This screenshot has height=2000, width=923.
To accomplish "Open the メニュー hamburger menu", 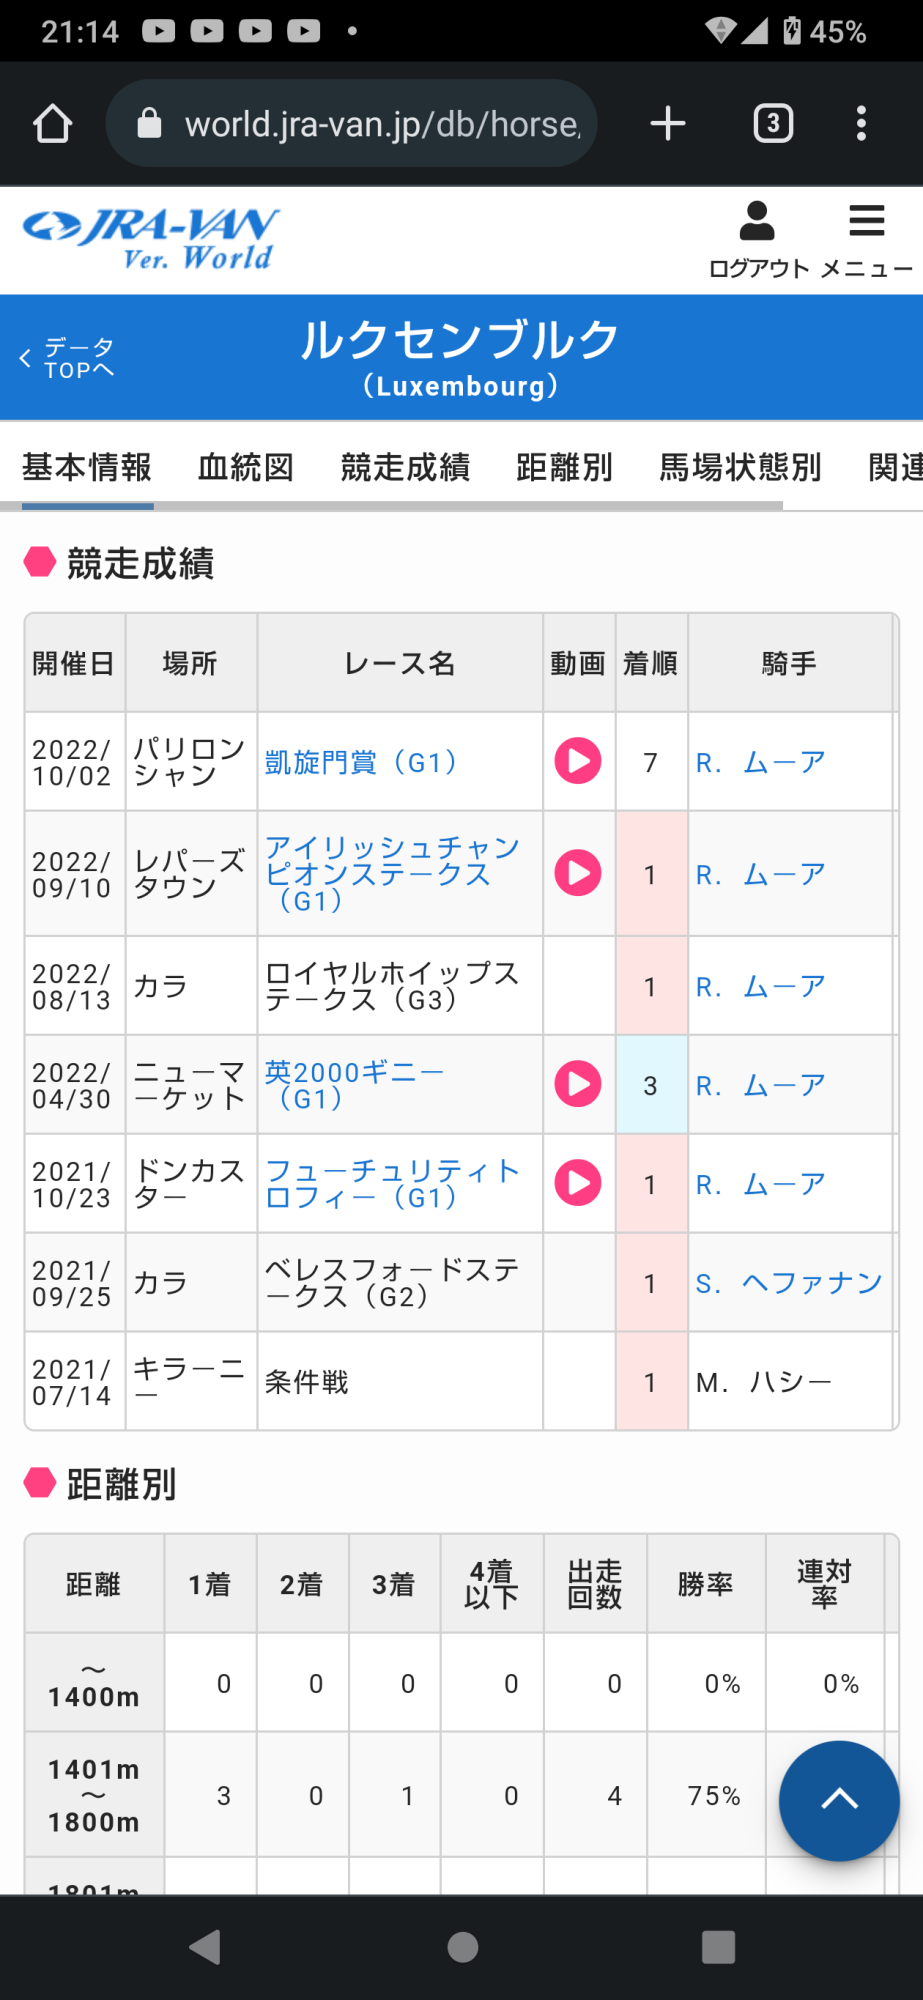I will (866, 240).
